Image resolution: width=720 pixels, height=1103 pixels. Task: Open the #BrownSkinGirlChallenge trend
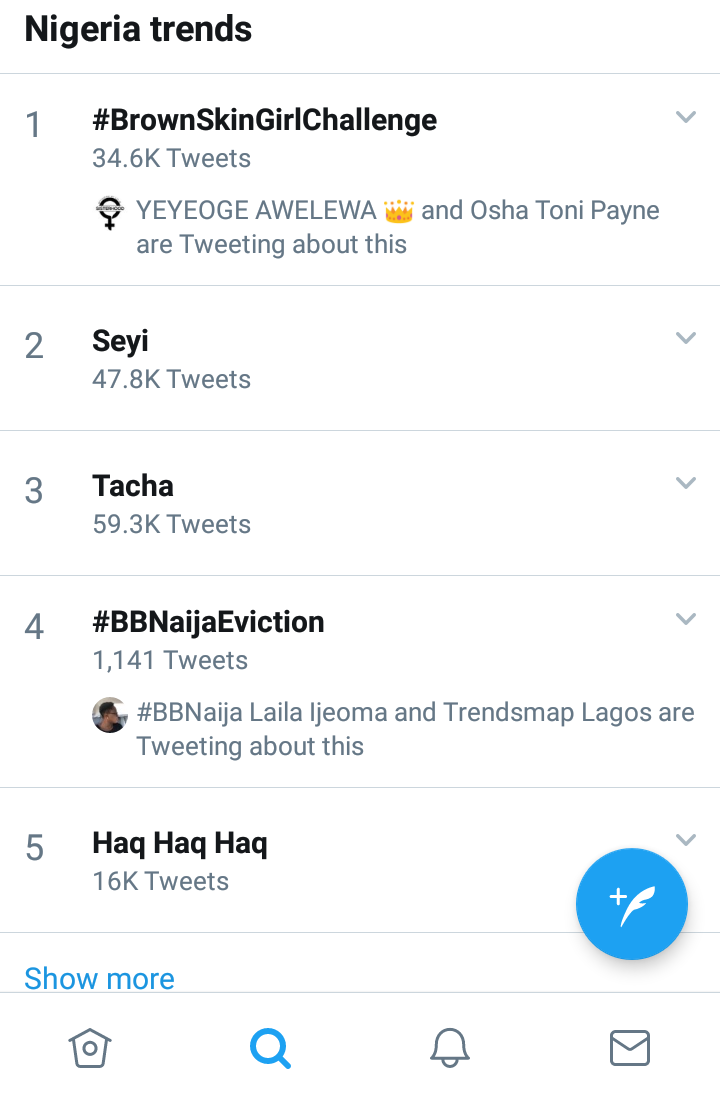click(x=264, y=120)
